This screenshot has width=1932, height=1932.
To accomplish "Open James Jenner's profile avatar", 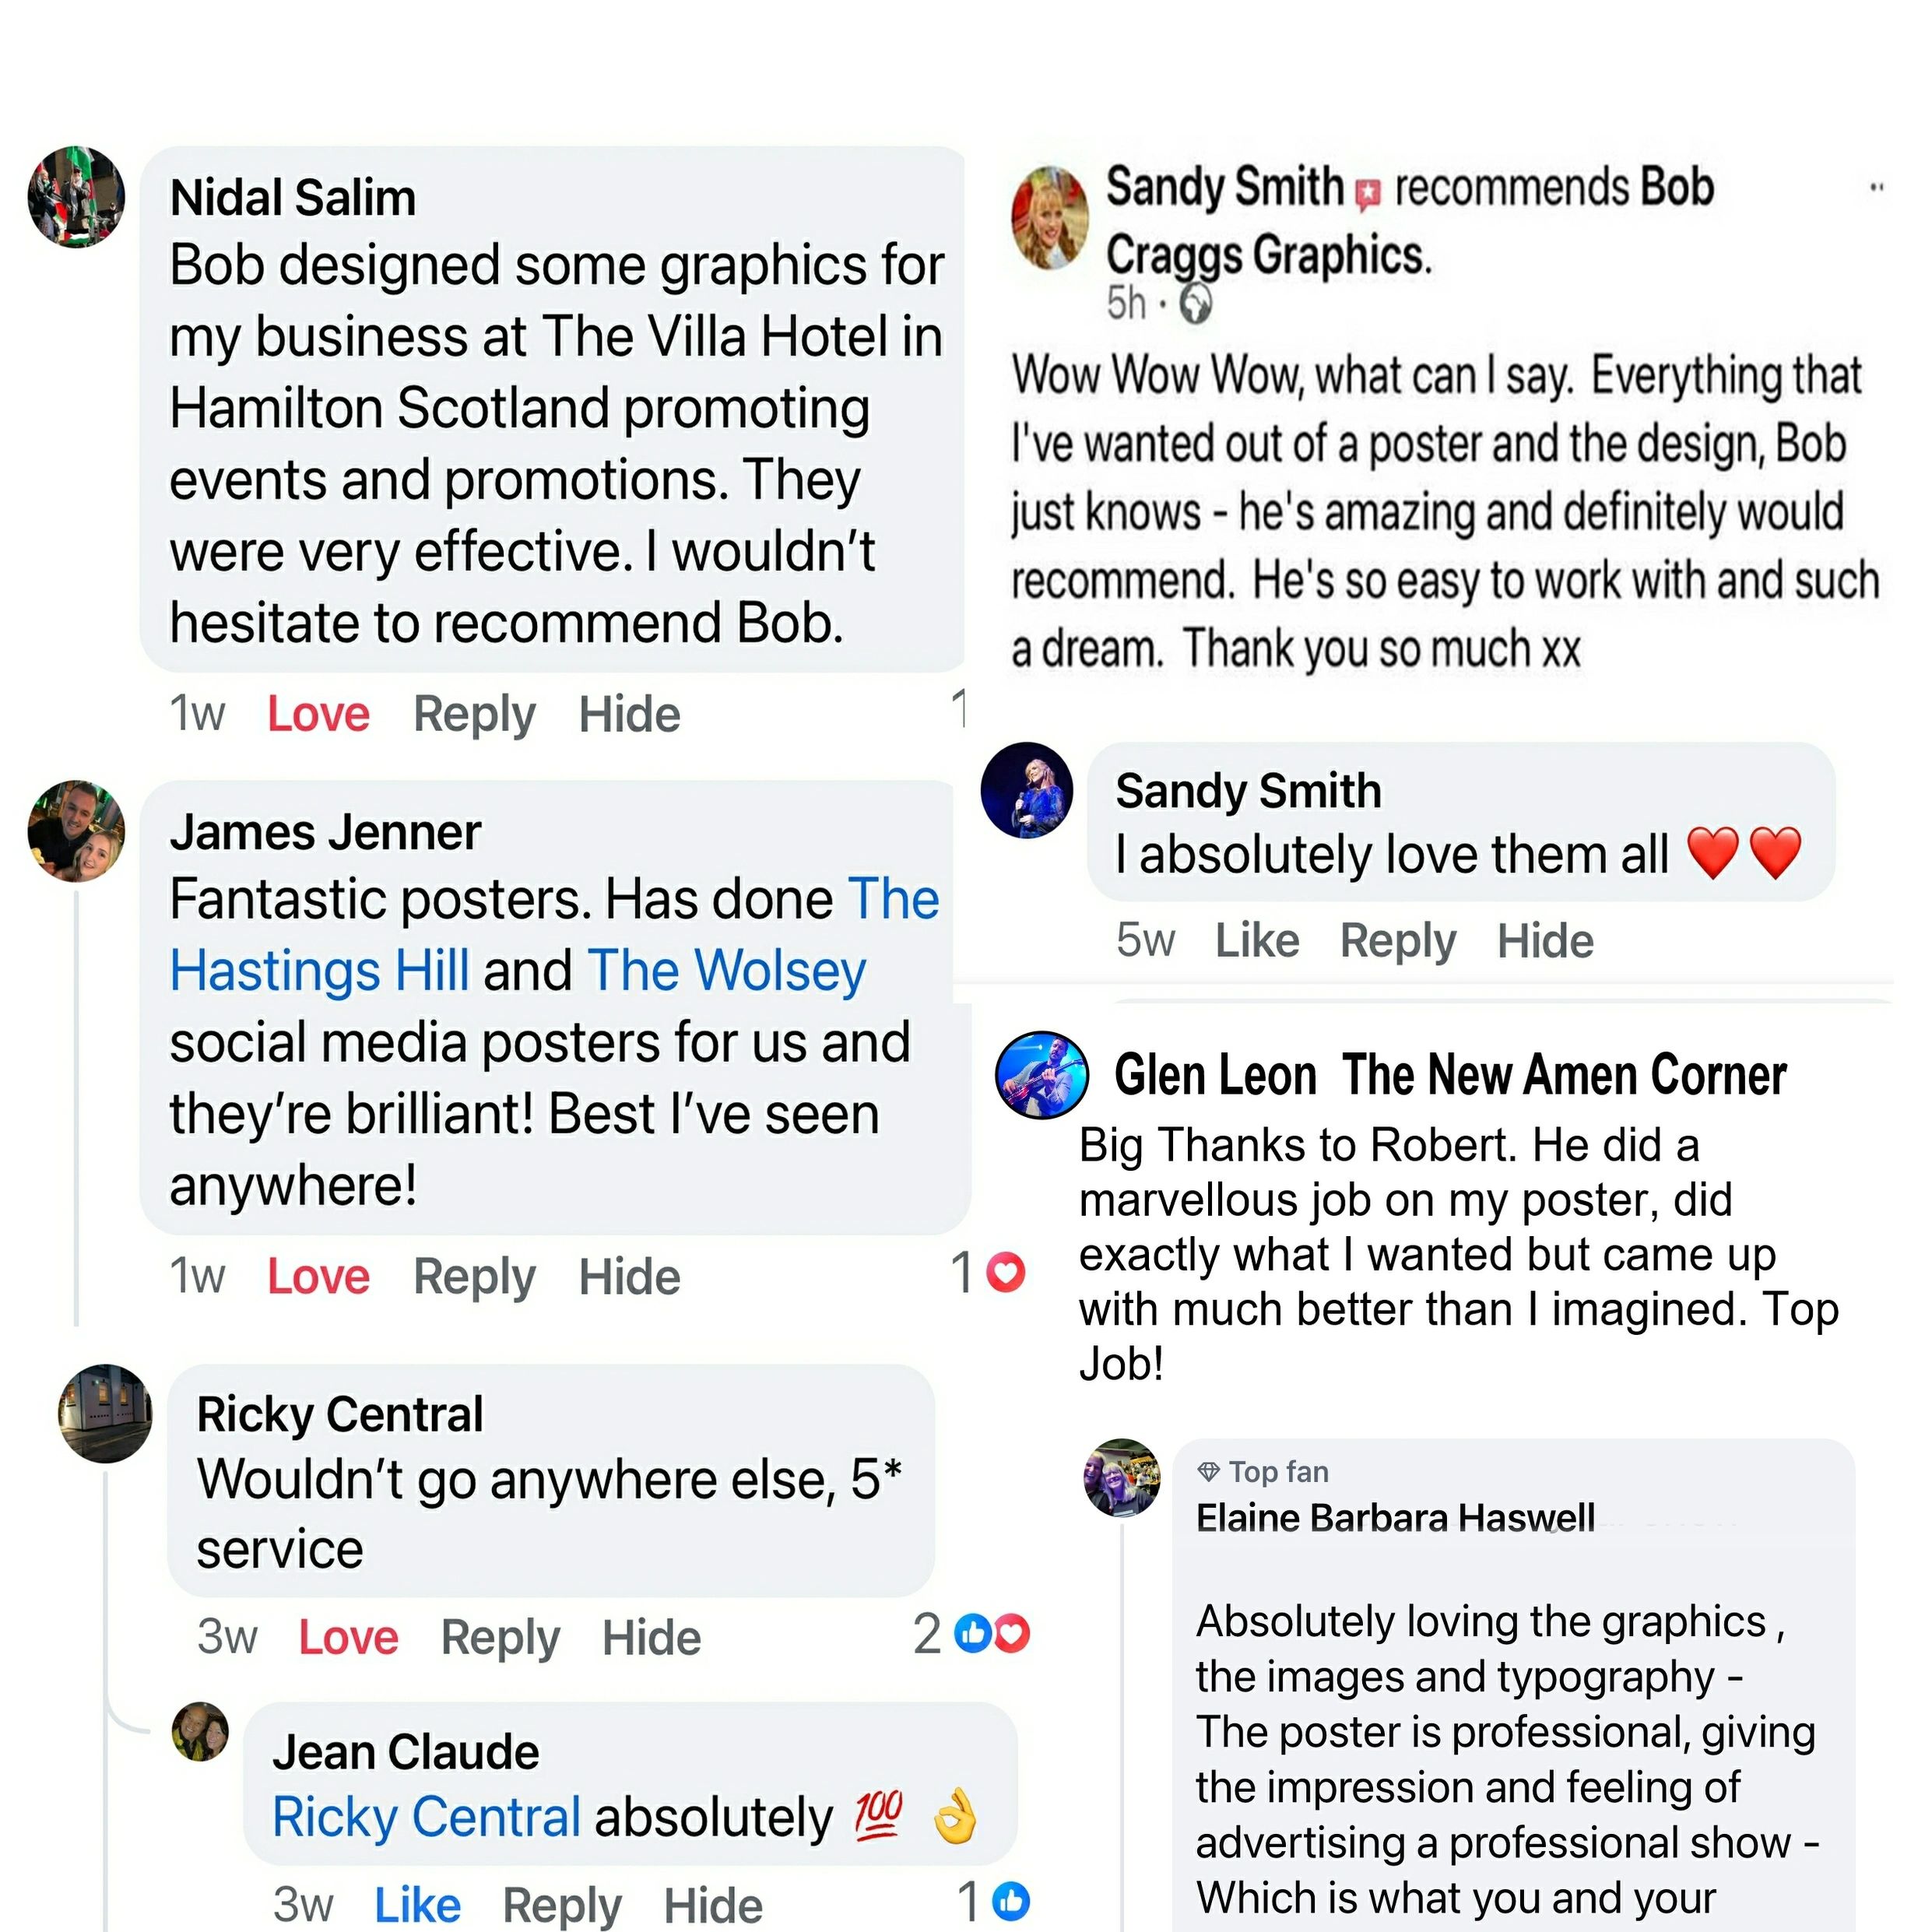I will tap(76, 830).
